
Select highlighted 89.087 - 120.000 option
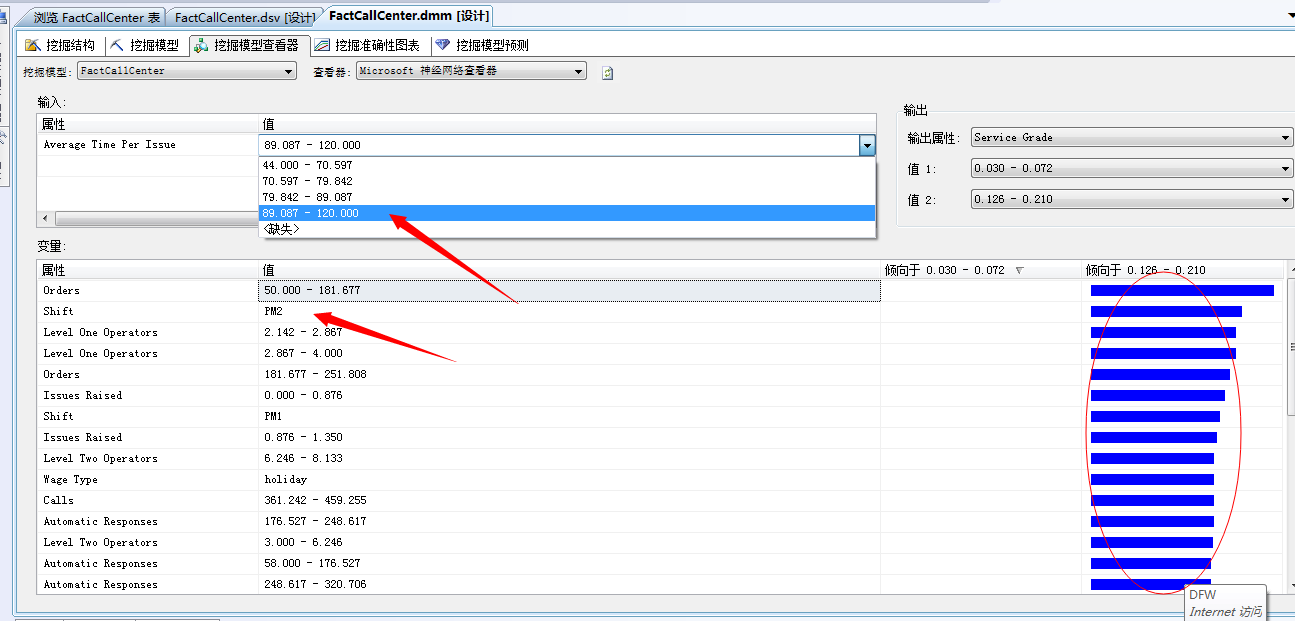point(567,213)
